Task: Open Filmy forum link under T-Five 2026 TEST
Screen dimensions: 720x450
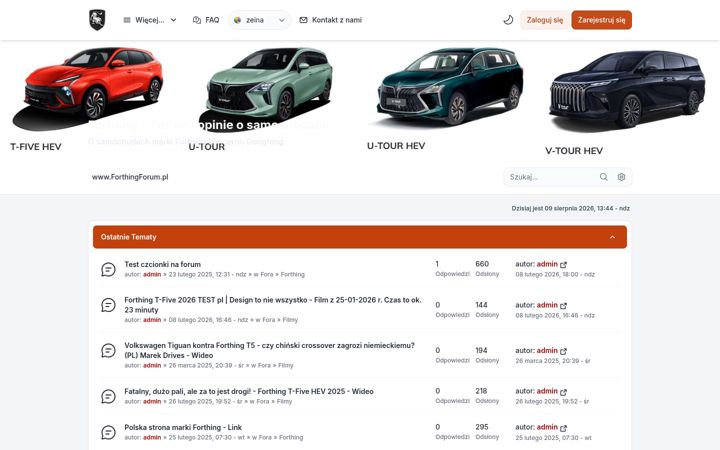Action: click(290, 320)
